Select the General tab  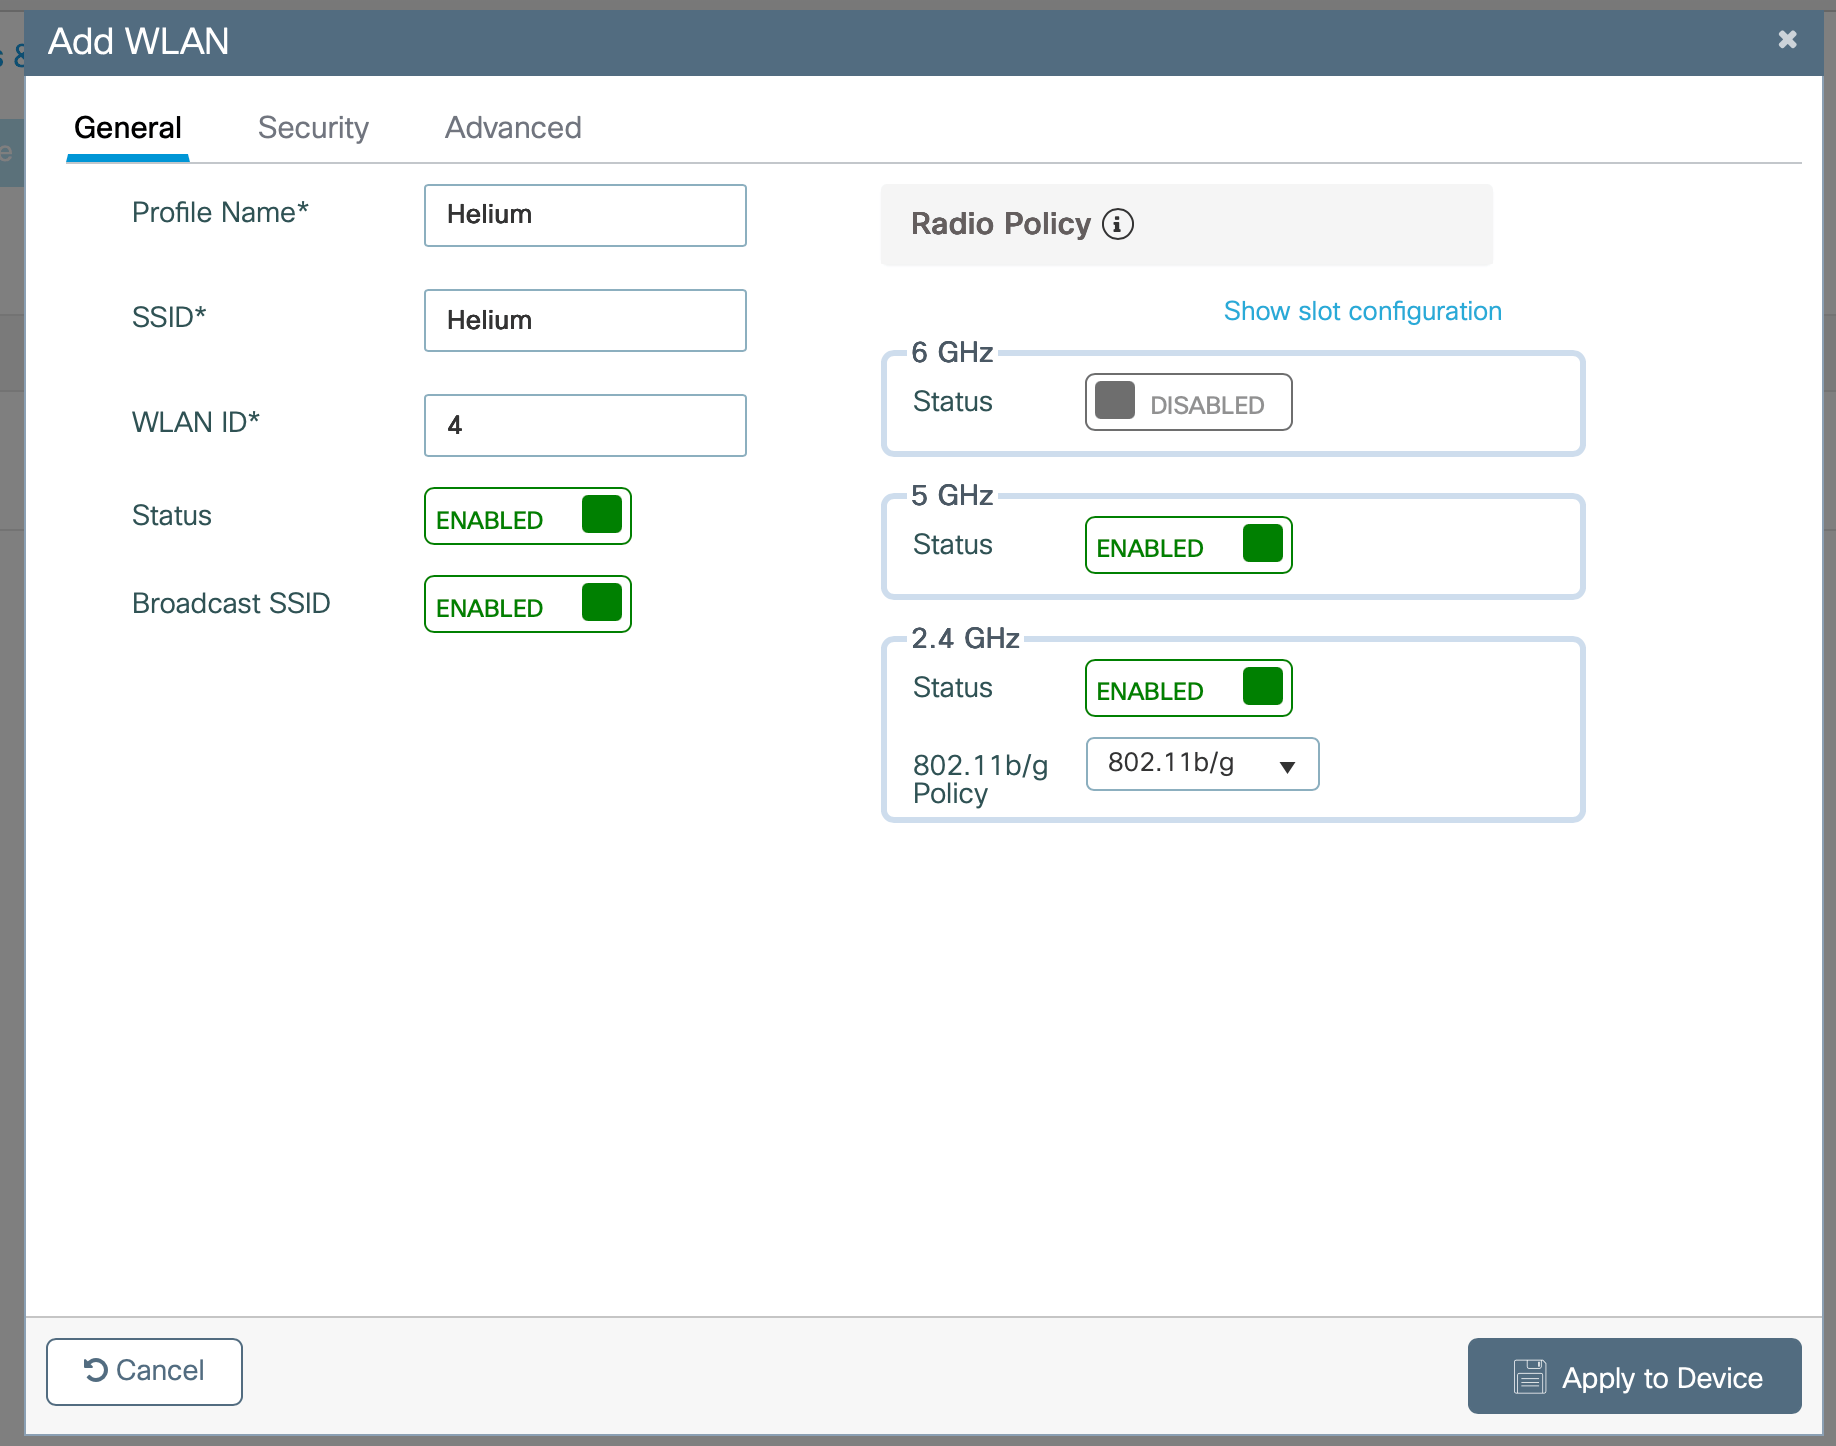pos(128,128)
